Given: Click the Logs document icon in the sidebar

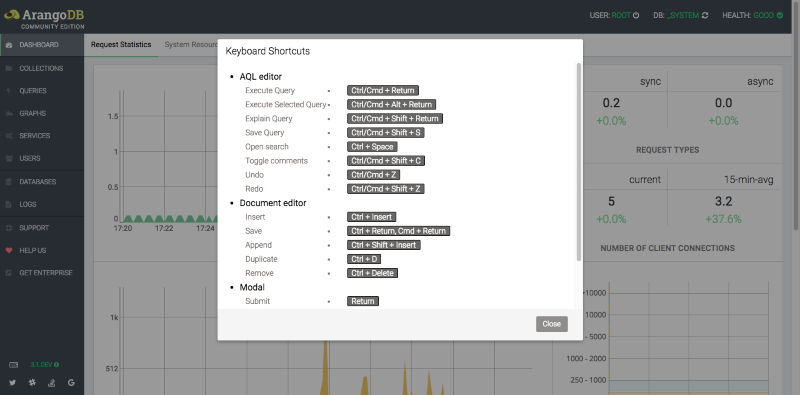Looking at the screenshot, I should point(9,204).
